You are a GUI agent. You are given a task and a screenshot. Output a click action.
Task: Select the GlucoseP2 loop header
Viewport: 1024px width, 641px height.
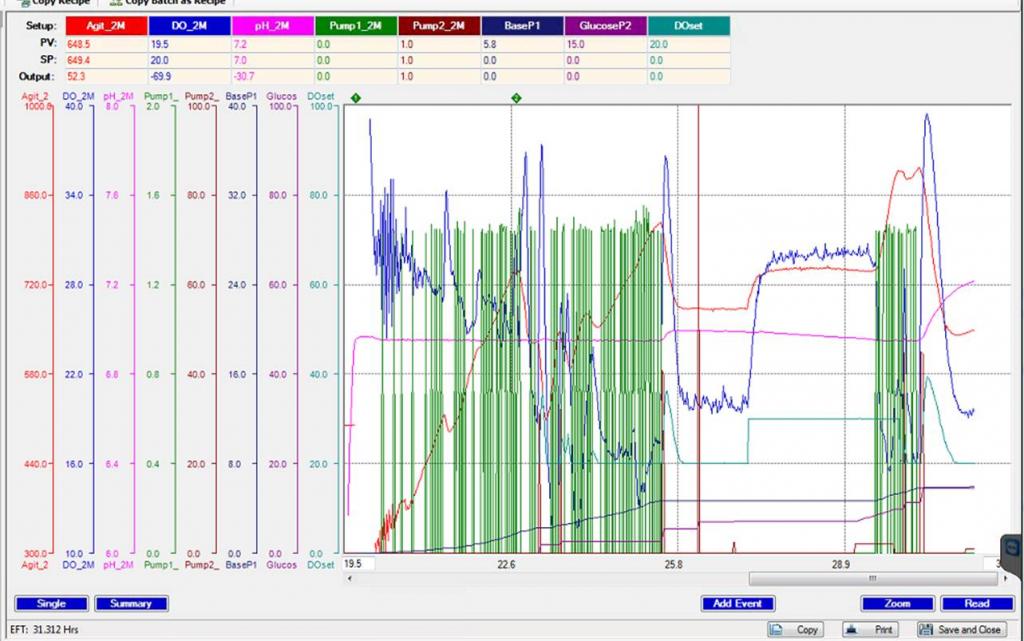tap(605, 26)
